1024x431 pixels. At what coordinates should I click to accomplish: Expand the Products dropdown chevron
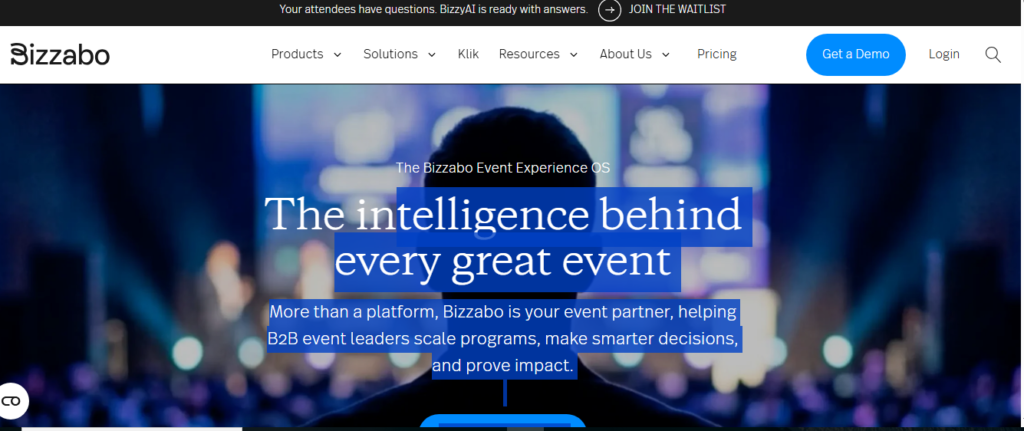(x=338, y=55)
